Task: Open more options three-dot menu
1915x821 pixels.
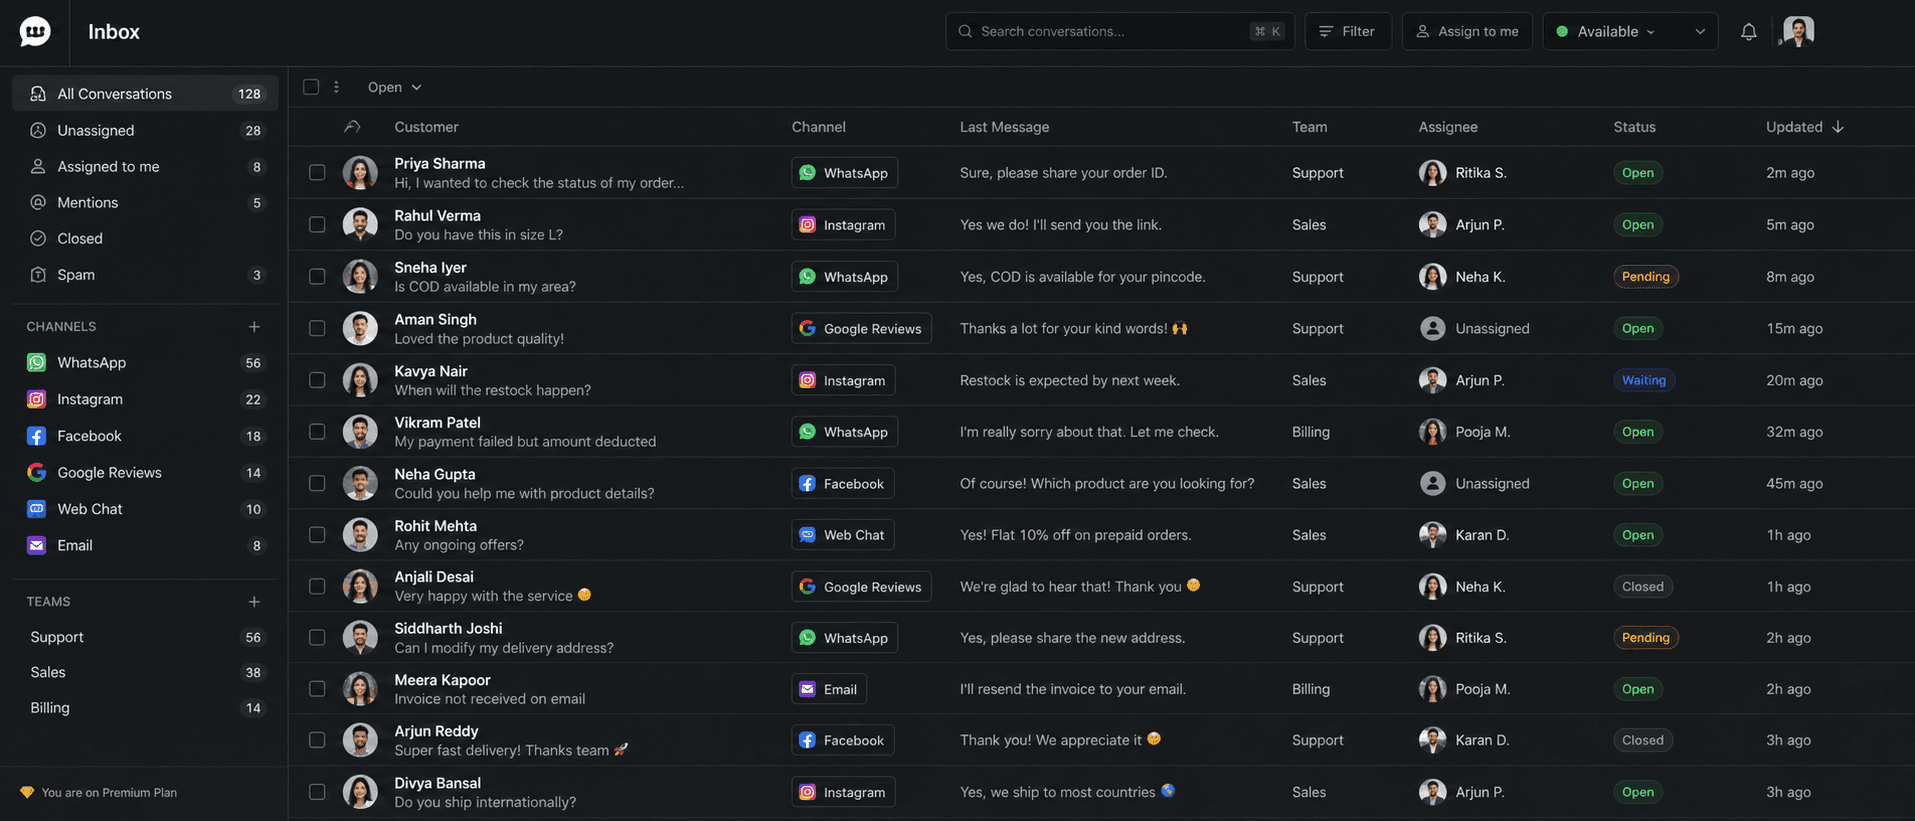Action: (x=336, y=87)
